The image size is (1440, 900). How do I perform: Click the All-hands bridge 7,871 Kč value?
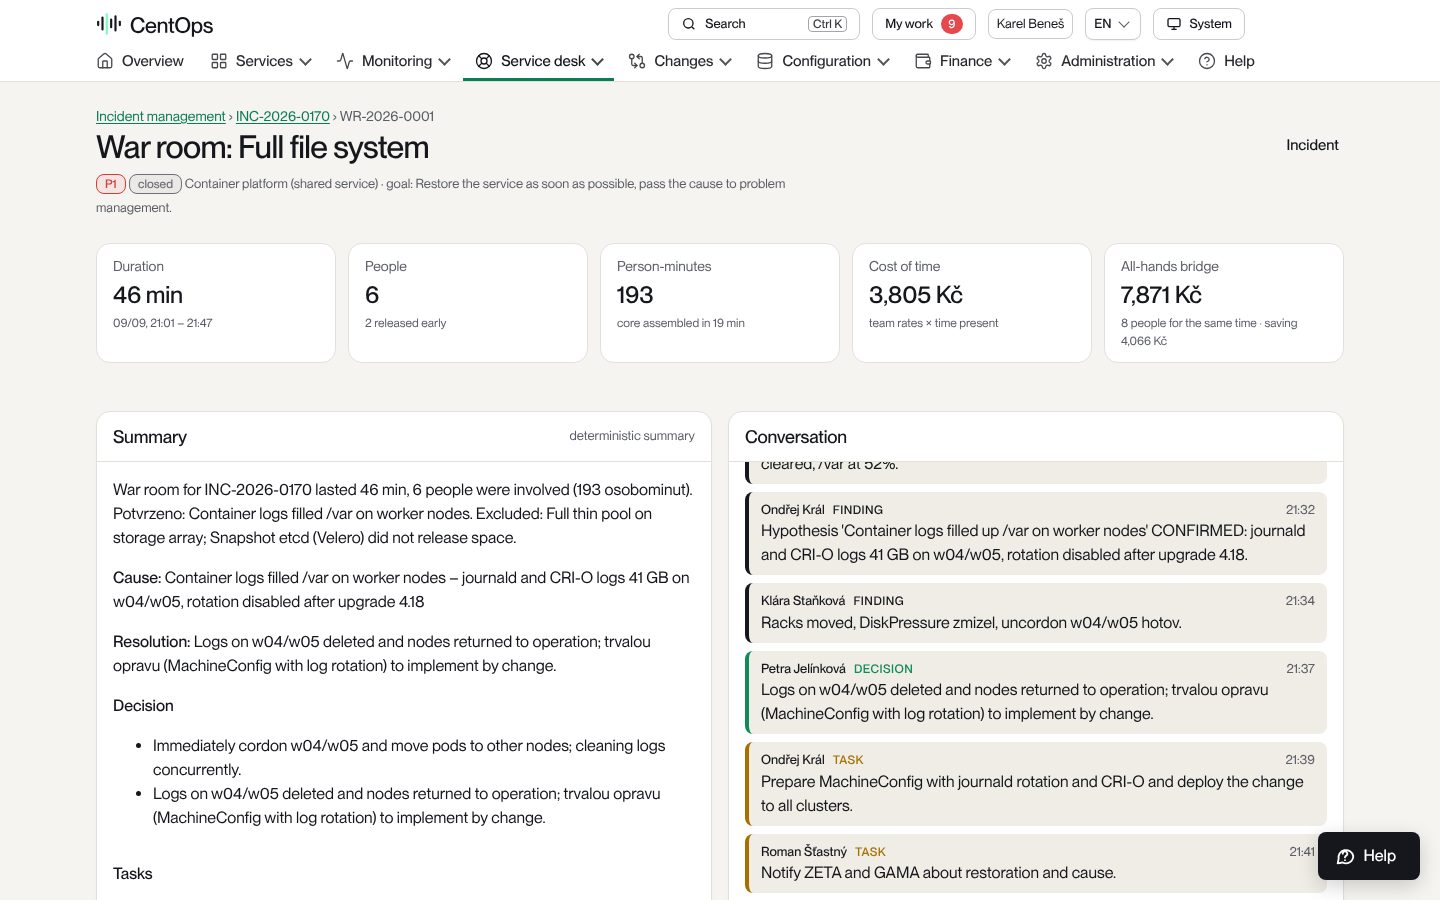pos(1161,295)
